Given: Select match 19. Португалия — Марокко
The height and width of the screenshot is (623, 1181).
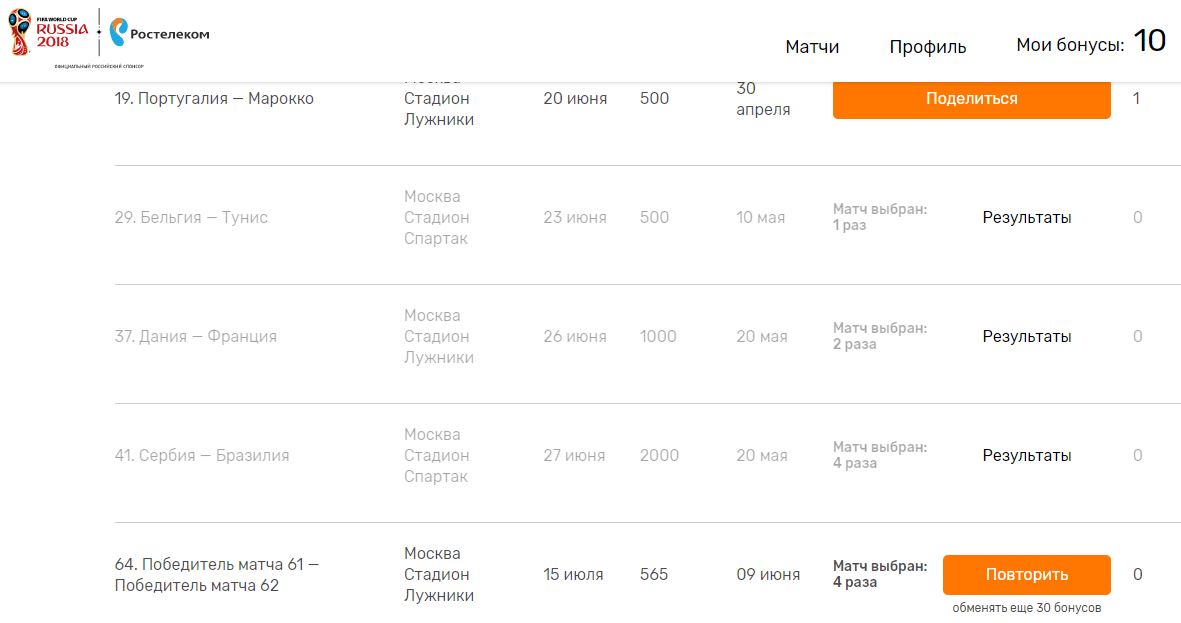Looking at the screenshot, I should [214, 98].
